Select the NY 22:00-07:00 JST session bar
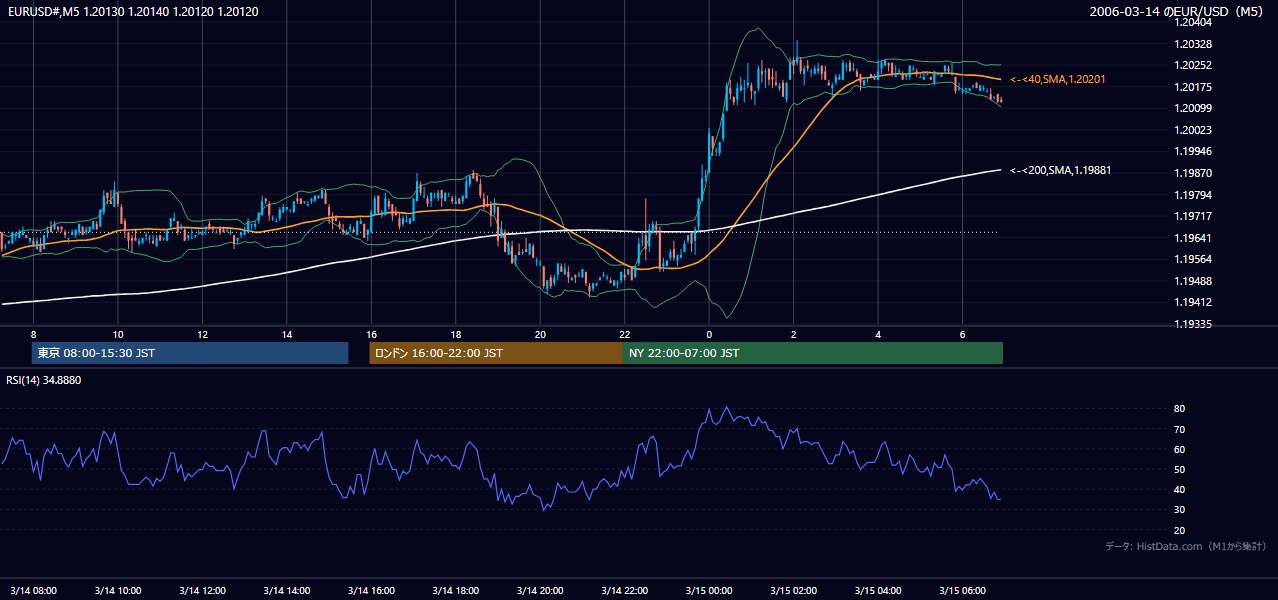The width and height of the screenshot is (1278, 600). coord(813,353)
